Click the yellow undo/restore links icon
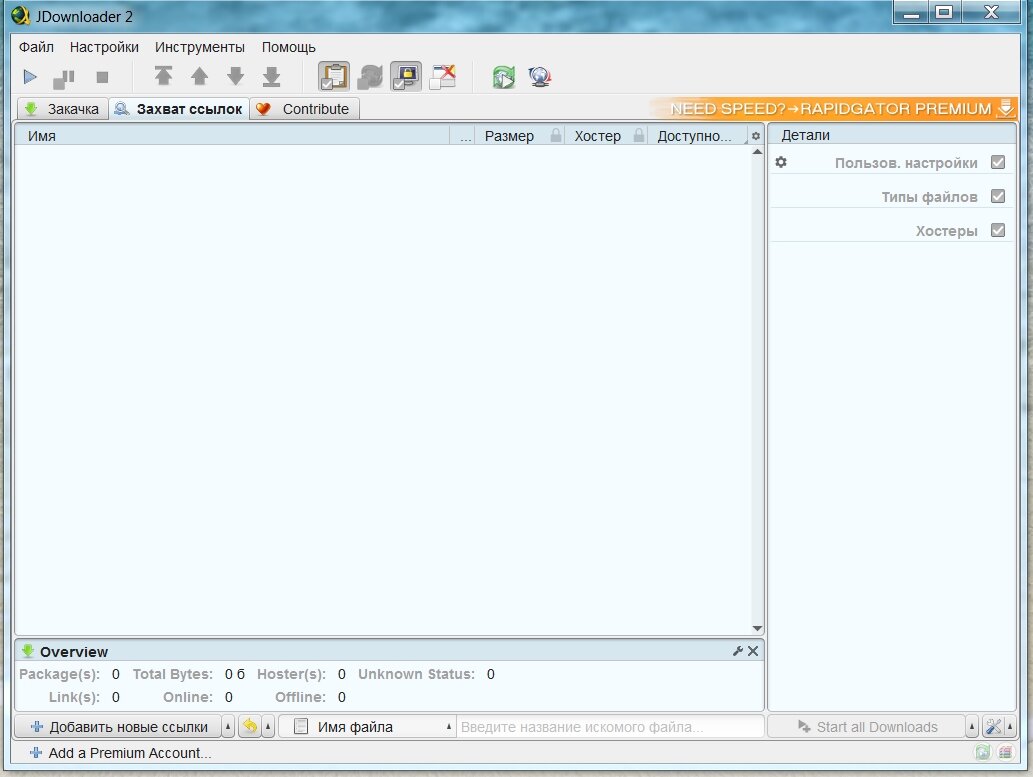Image resolution: width=1033 pixels, height=777 pixels. pos(250,727)
